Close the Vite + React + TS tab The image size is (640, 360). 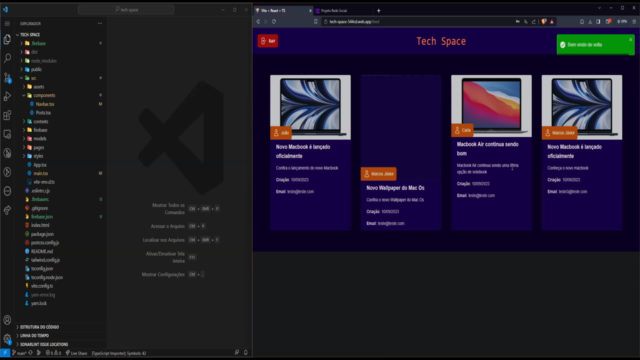[x=310, y=11]
